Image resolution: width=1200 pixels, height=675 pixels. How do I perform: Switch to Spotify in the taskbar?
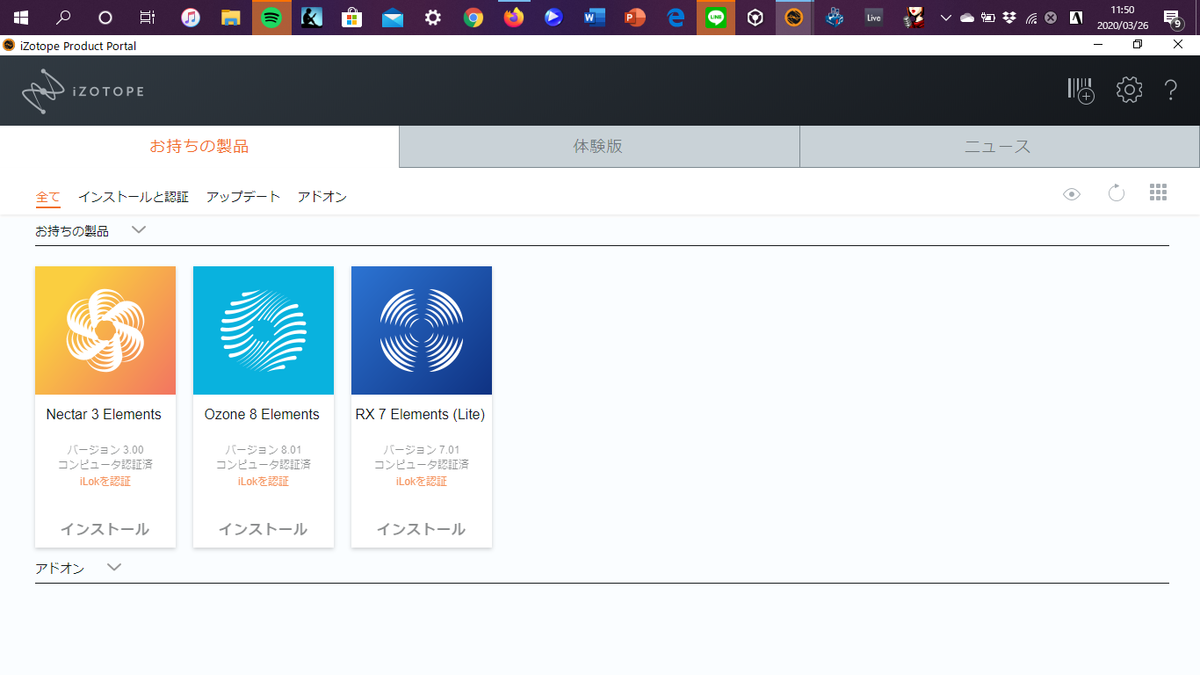tap(271, 17)
